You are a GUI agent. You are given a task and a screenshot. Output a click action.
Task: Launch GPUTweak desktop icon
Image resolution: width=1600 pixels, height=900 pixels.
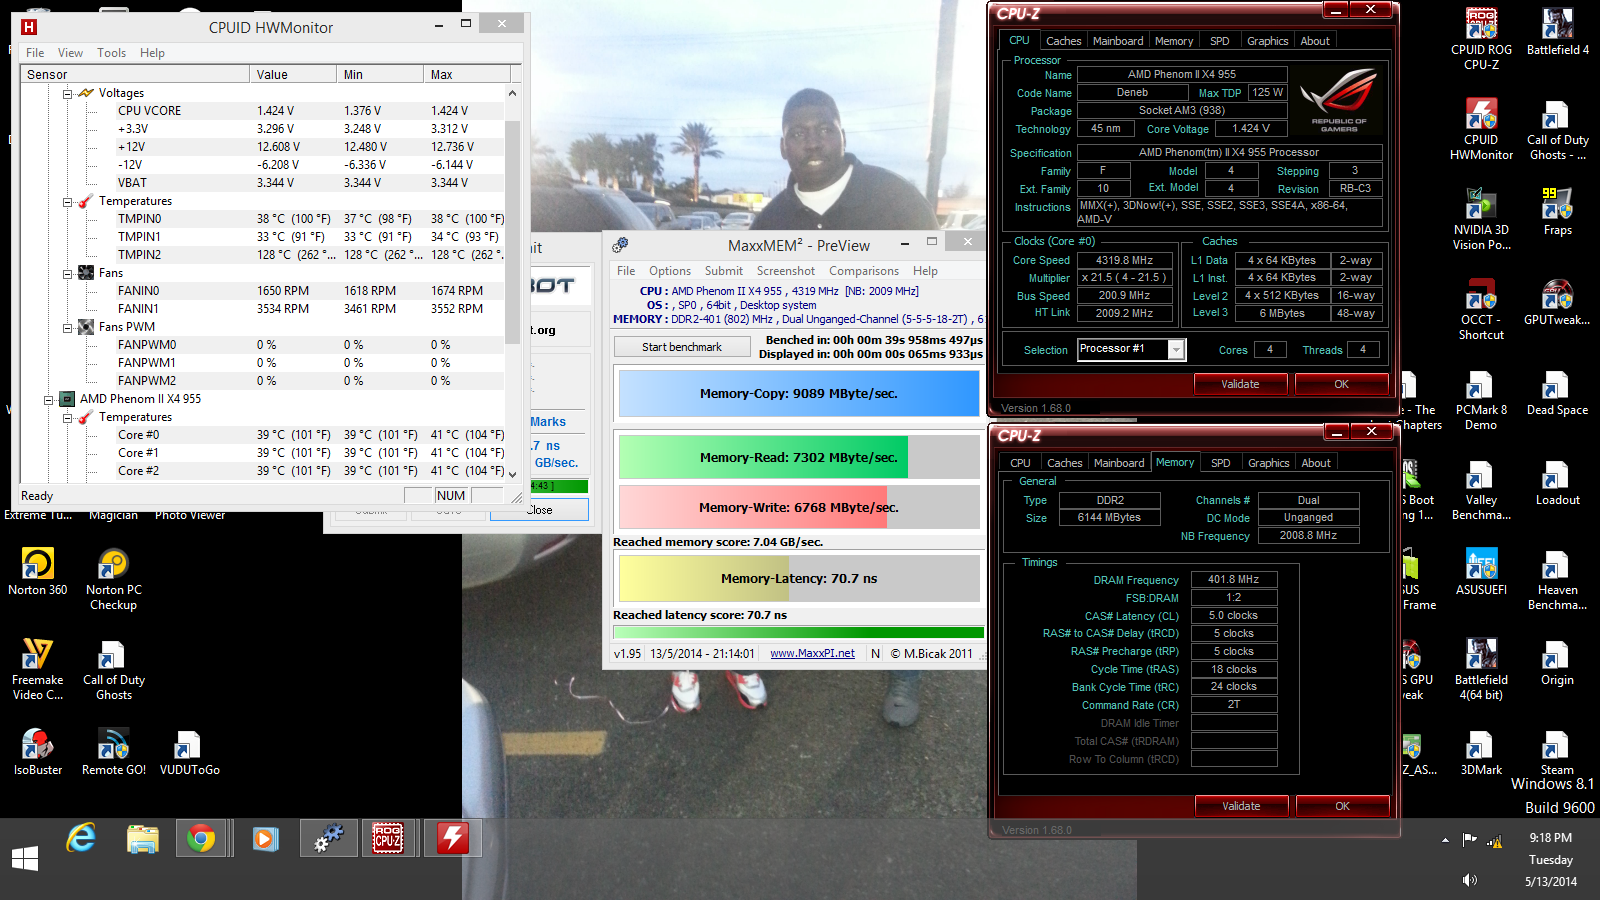(1557, 301)
